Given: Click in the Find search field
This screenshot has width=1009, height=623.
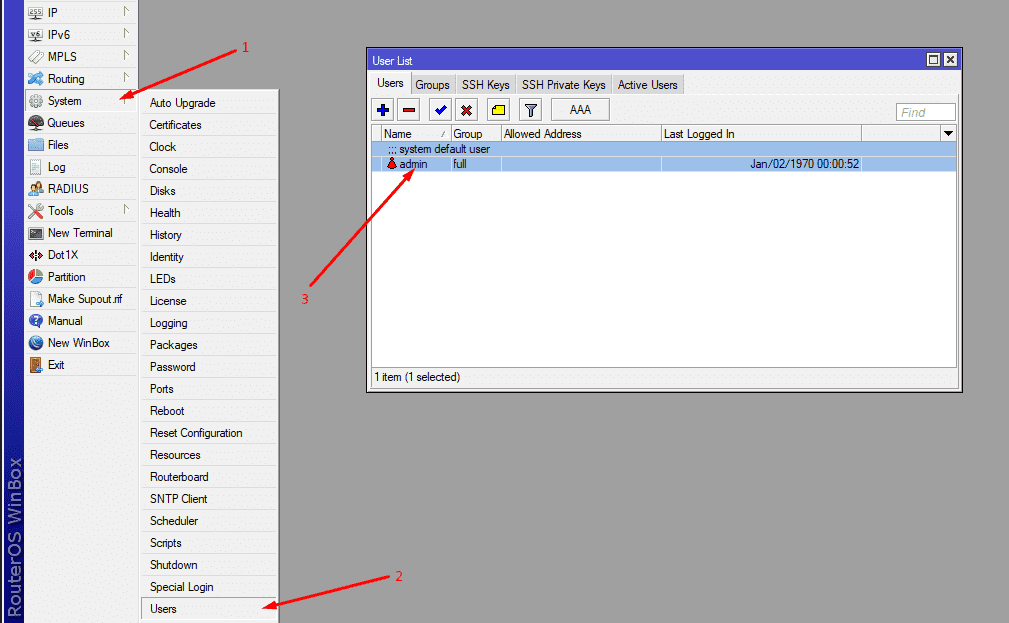Looking at the screenshot, I should [925, 113].
